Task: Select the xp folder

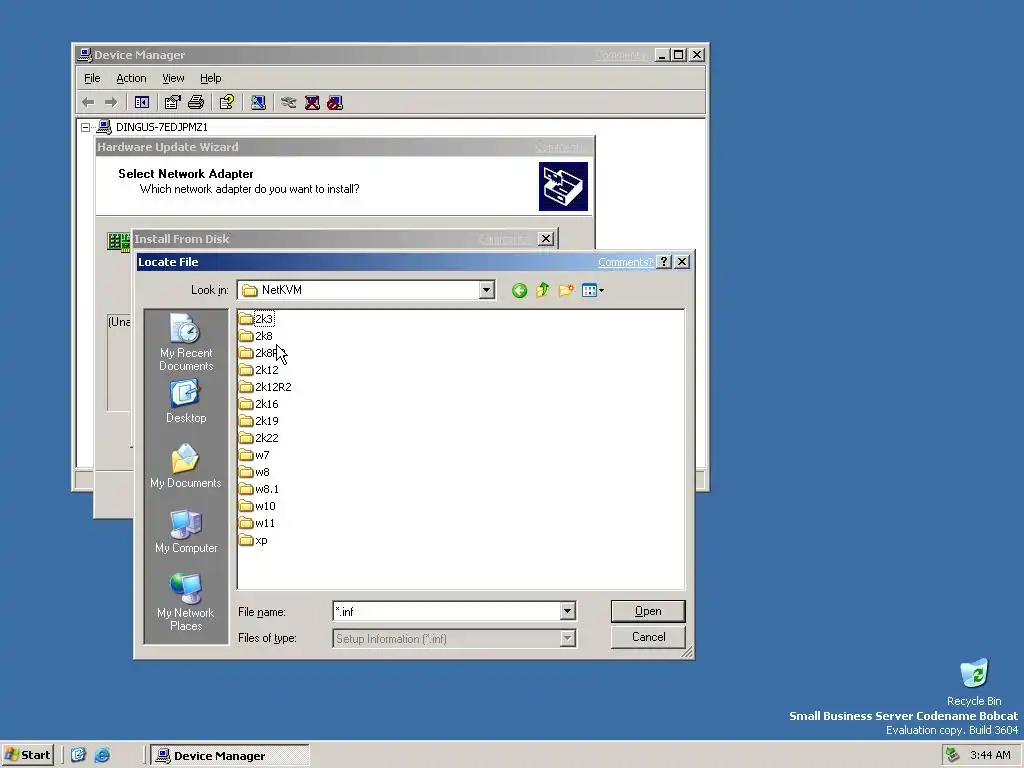Action: 253,539
